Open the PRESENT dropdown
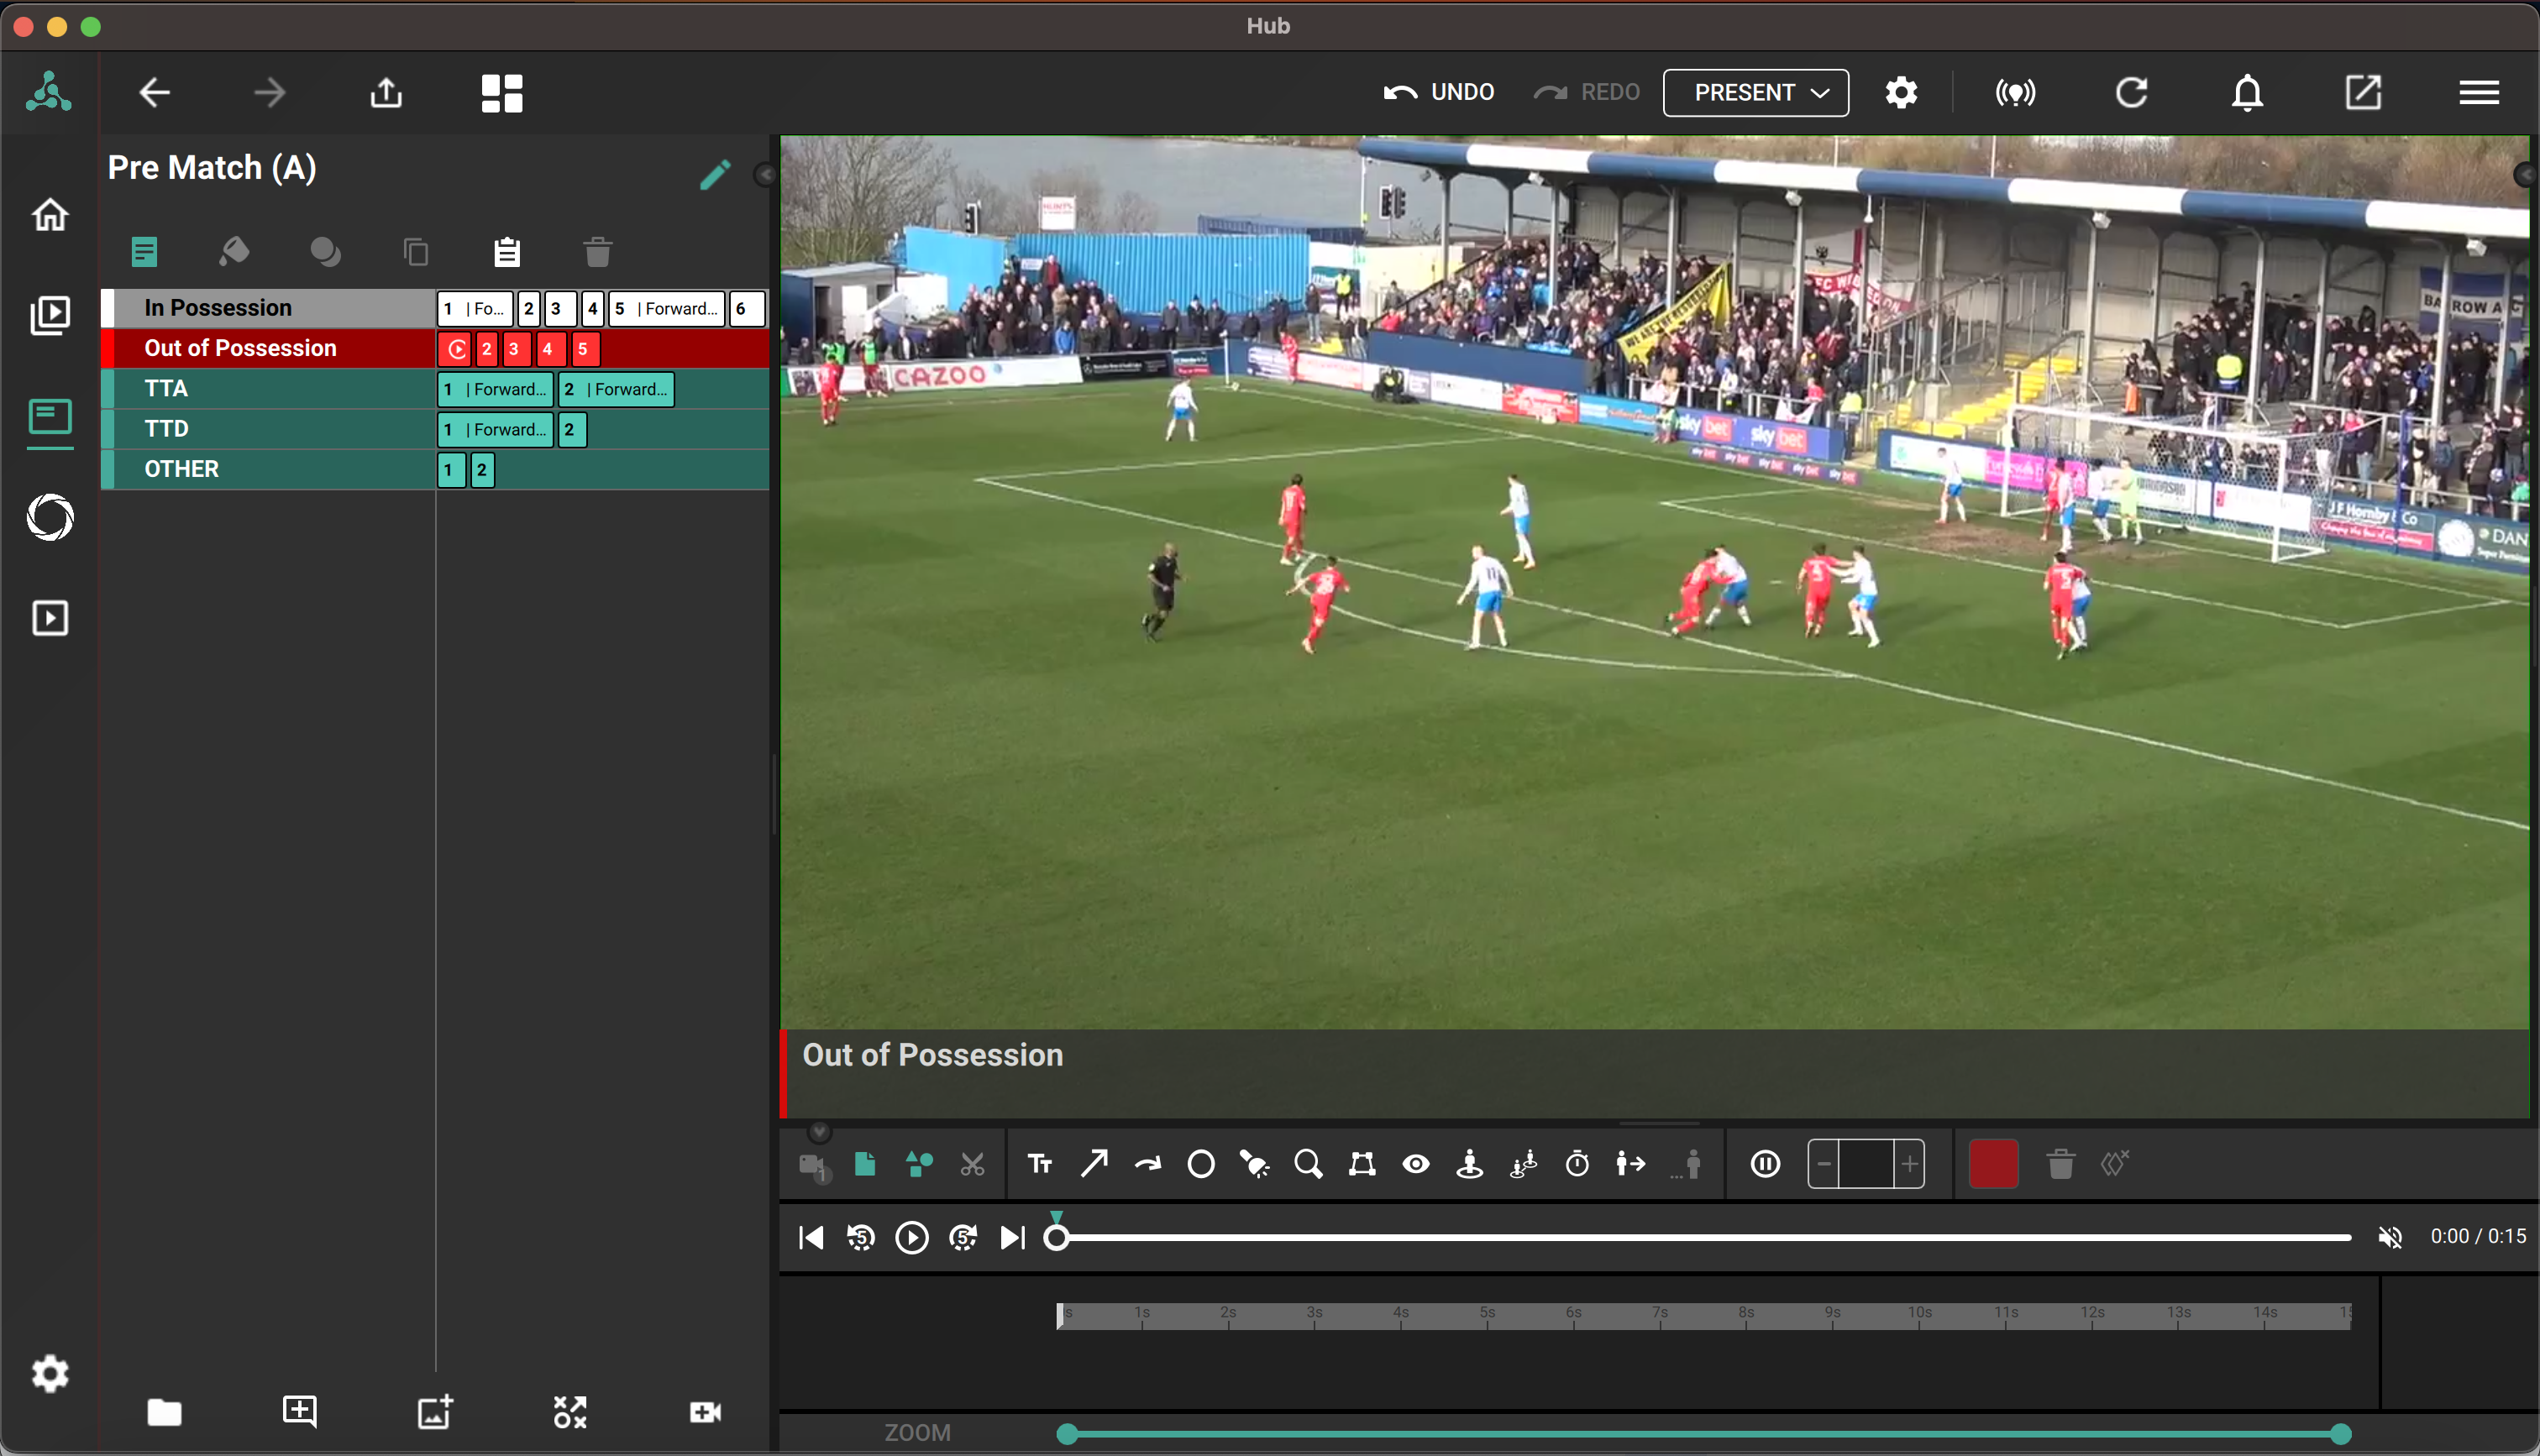Image resolution: width=2540 pixels, height=1456 pixels. tap(1756, 93)
